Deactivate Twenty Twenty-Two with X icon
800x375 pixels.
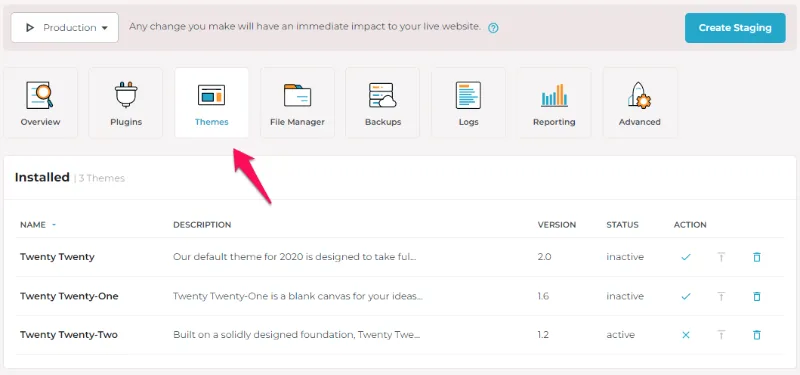click(686, 335)
